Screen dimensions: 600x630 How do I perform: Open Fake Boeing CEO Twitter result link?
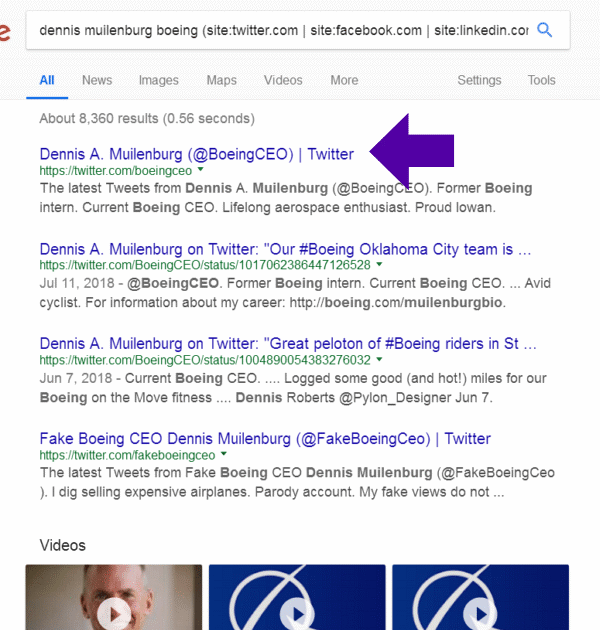tap(265, 438)
